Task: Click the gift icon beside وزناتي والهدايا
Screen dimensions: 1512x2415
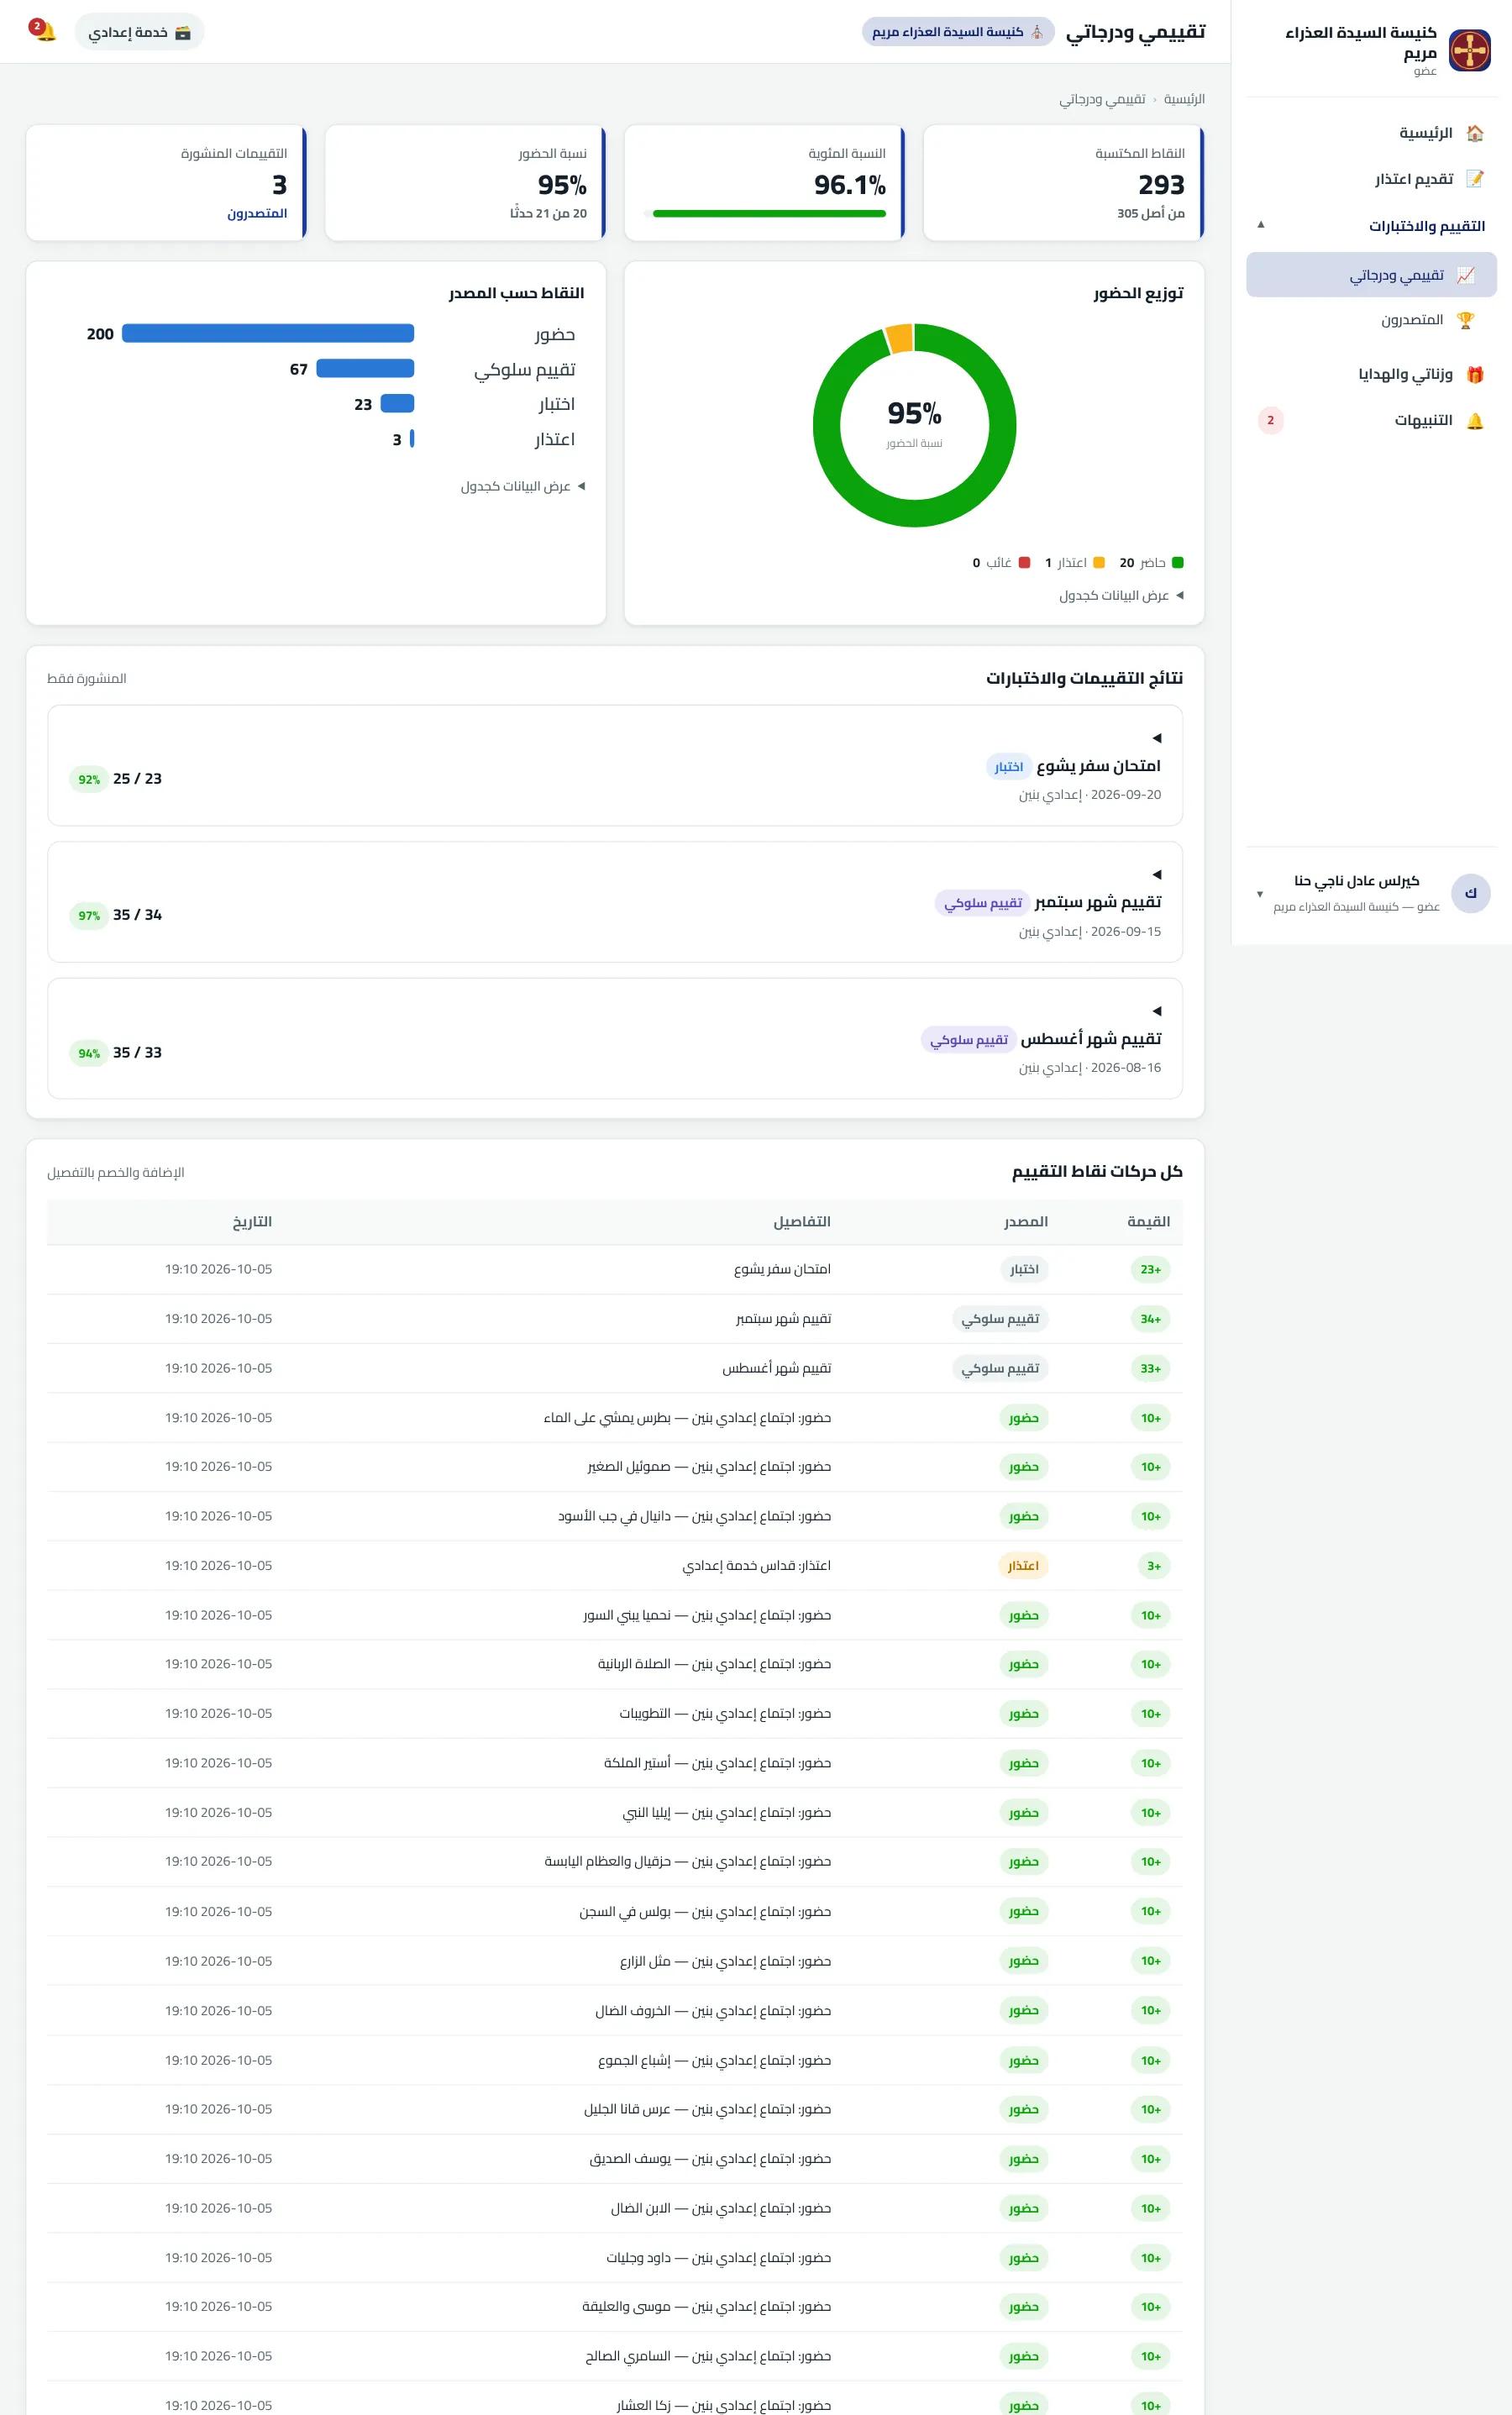Action: (x=1474, y=374)
